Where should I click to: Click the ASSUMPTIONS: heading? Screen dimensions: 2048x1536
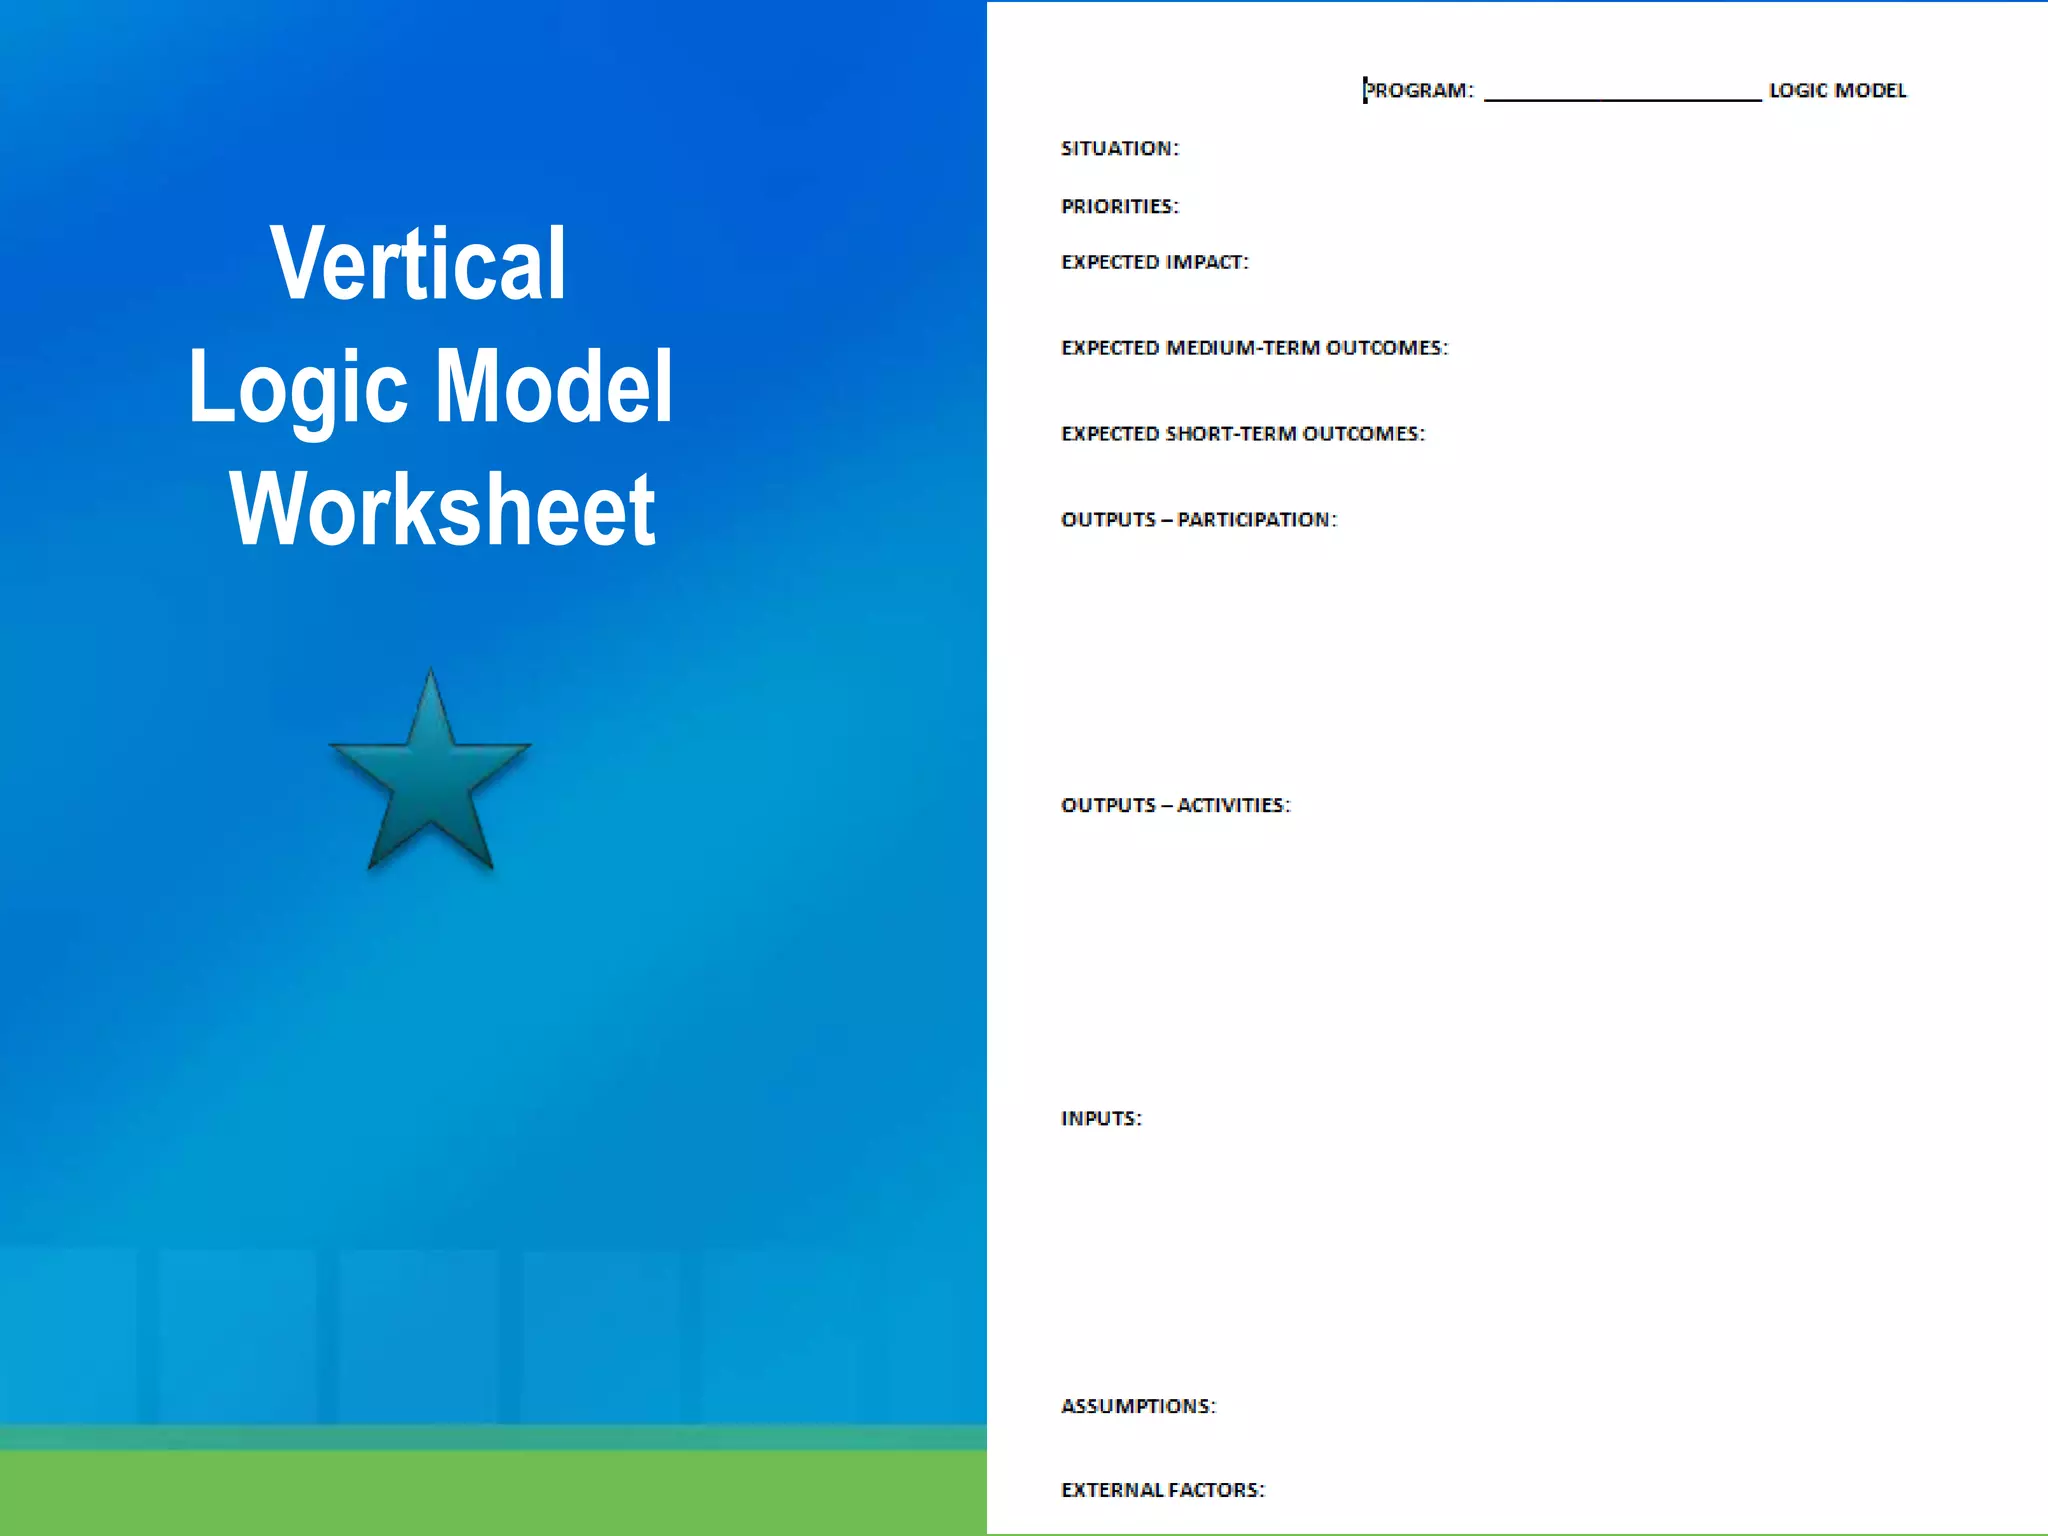(x=1138, y=1407)
